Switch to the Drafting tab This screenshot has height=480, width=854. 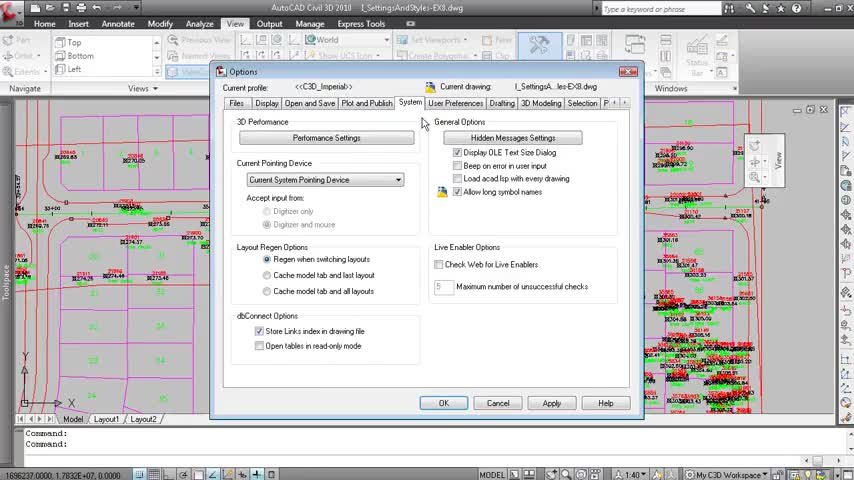(502, 103)
